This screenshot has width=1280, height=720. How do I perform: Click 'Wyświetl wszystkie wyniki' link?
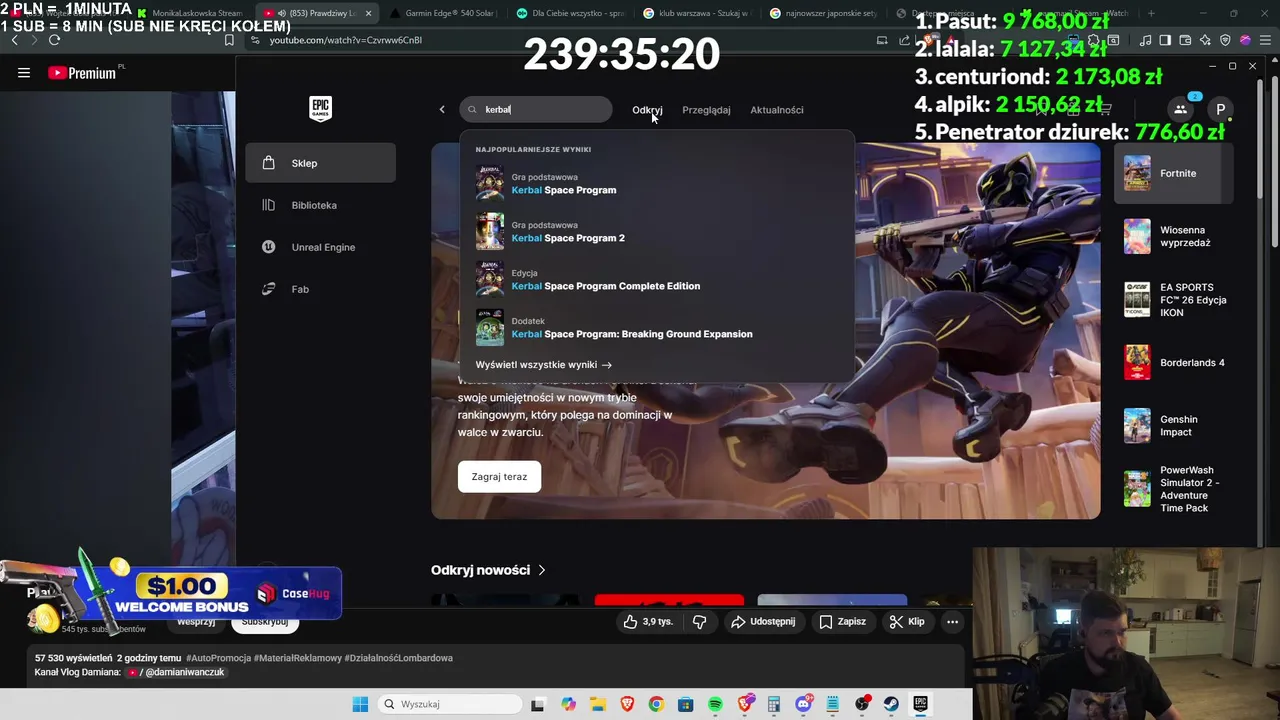pyautogui.click(x=543, y=365)
